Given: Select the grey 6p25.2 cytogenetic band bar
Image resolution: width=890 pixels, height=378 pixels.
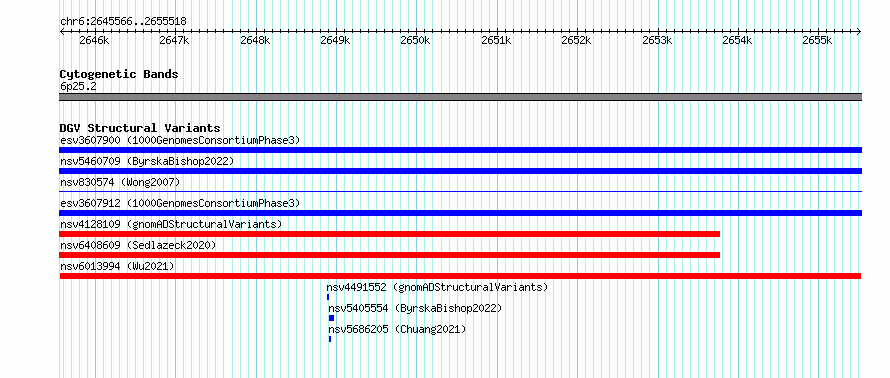Looking at the screenshot, I should click(460, 97).
